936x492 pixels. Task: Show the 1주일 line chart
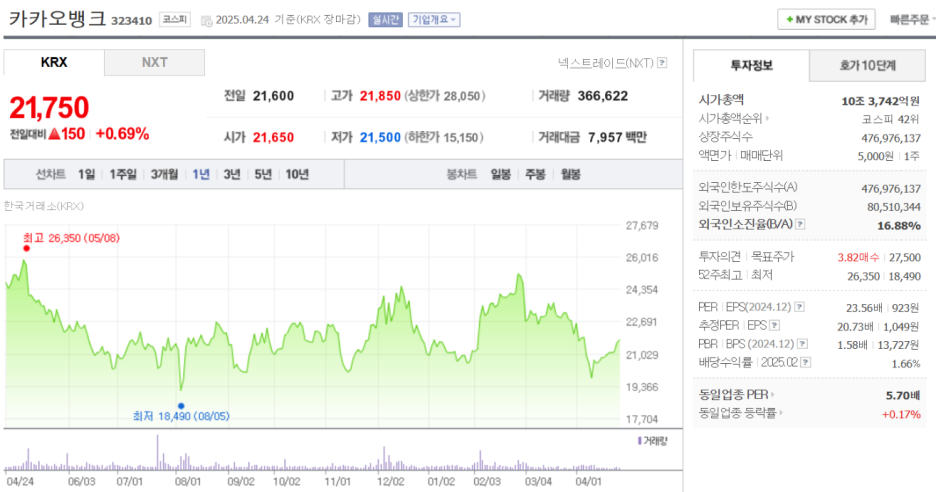pyautogui.click(x=123, y=174)
